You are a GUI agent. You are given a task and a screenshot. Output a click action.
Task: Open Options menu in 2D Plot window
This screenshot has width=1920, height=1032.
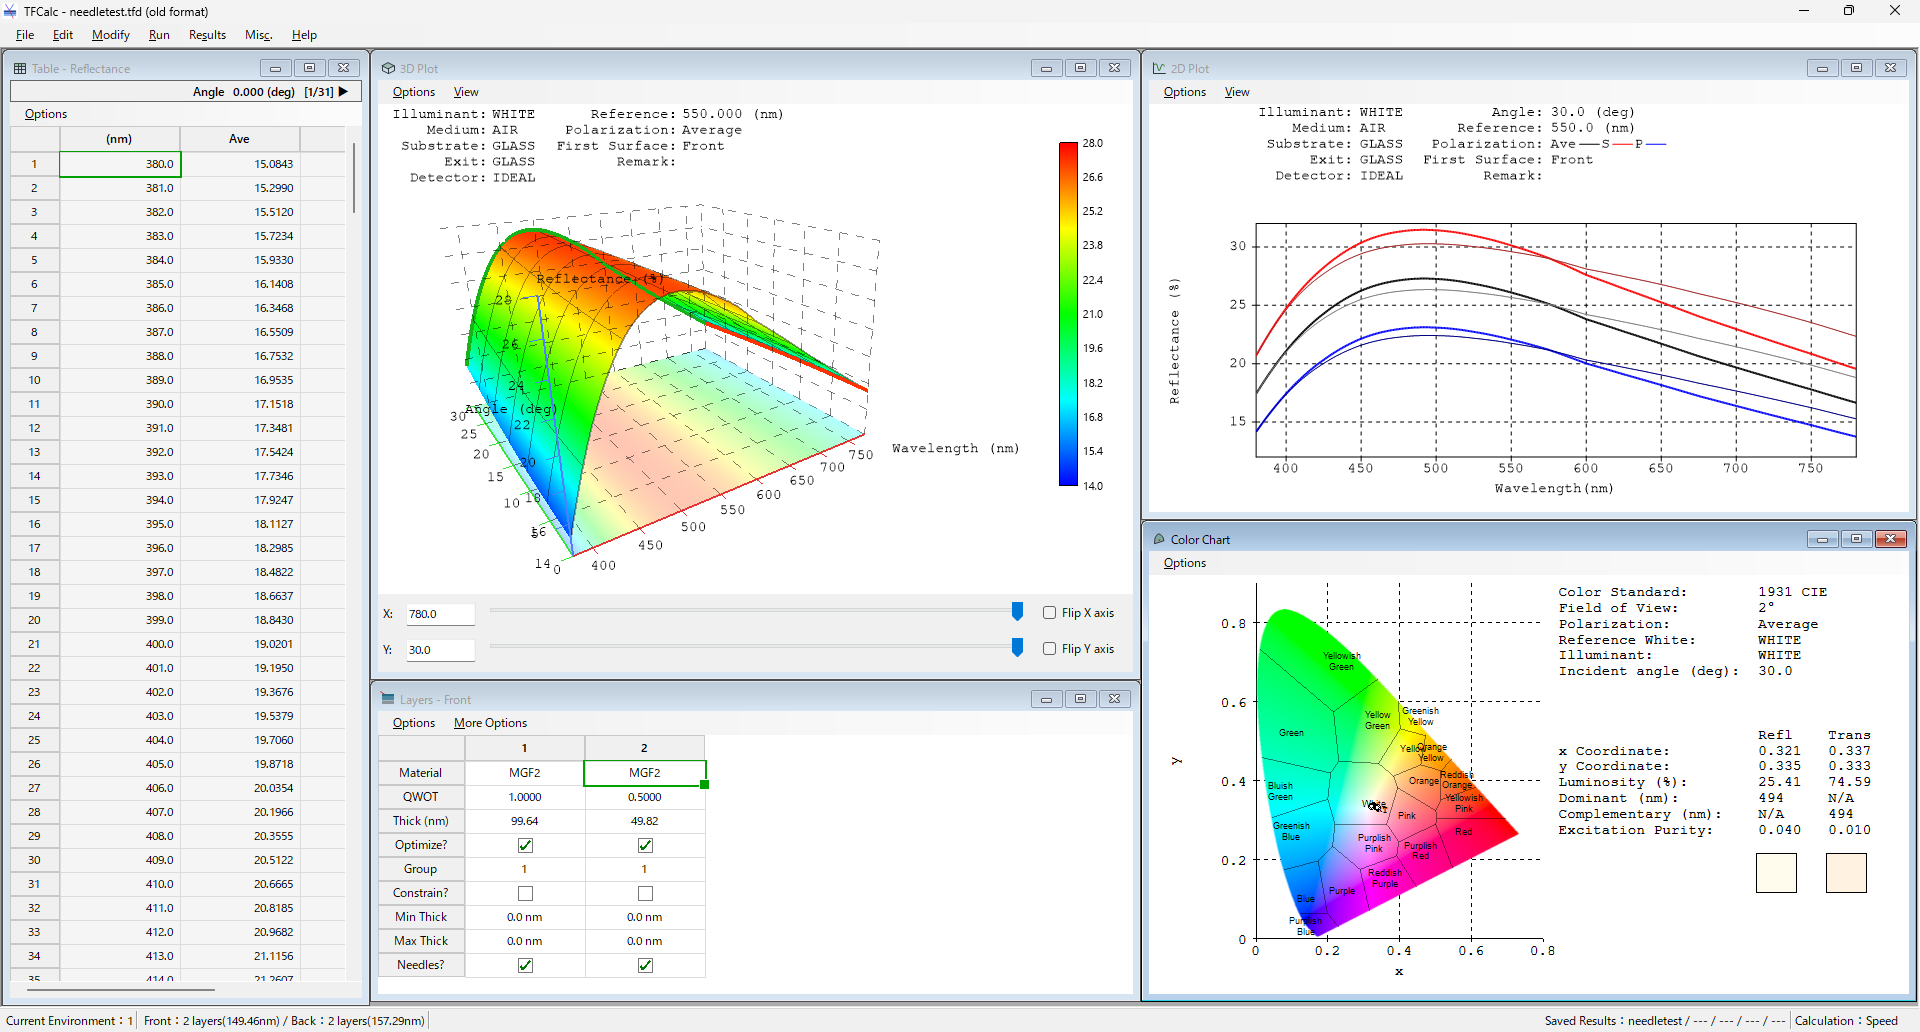[1185, 92]
